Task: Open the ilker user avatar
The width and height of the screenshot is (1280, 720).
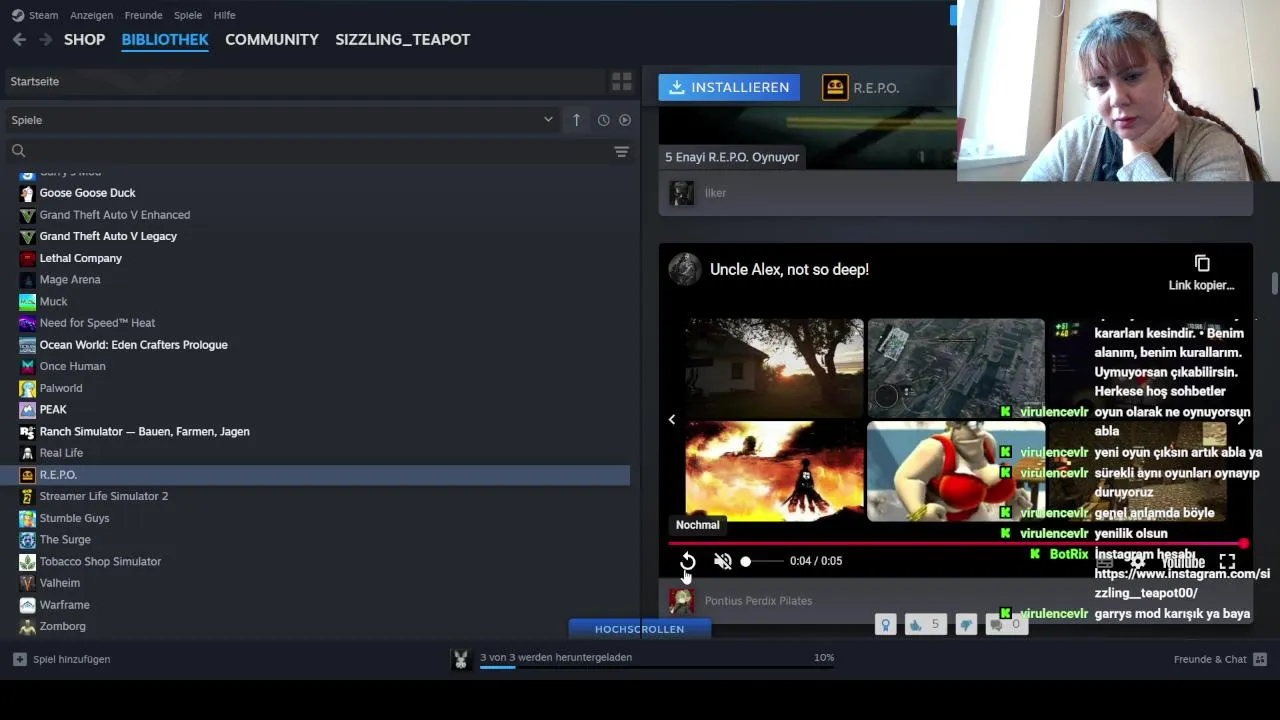Action: coord(682,193)
